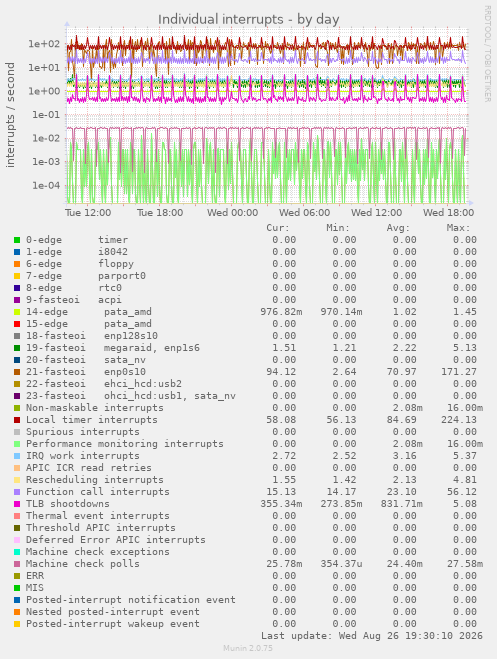Image resolution: width=497 pixels, height=659 pixels.
Task: Click the RRDTOOL / TOBI OETIKER vertical watermark
Action: click(x=488, y=53)
